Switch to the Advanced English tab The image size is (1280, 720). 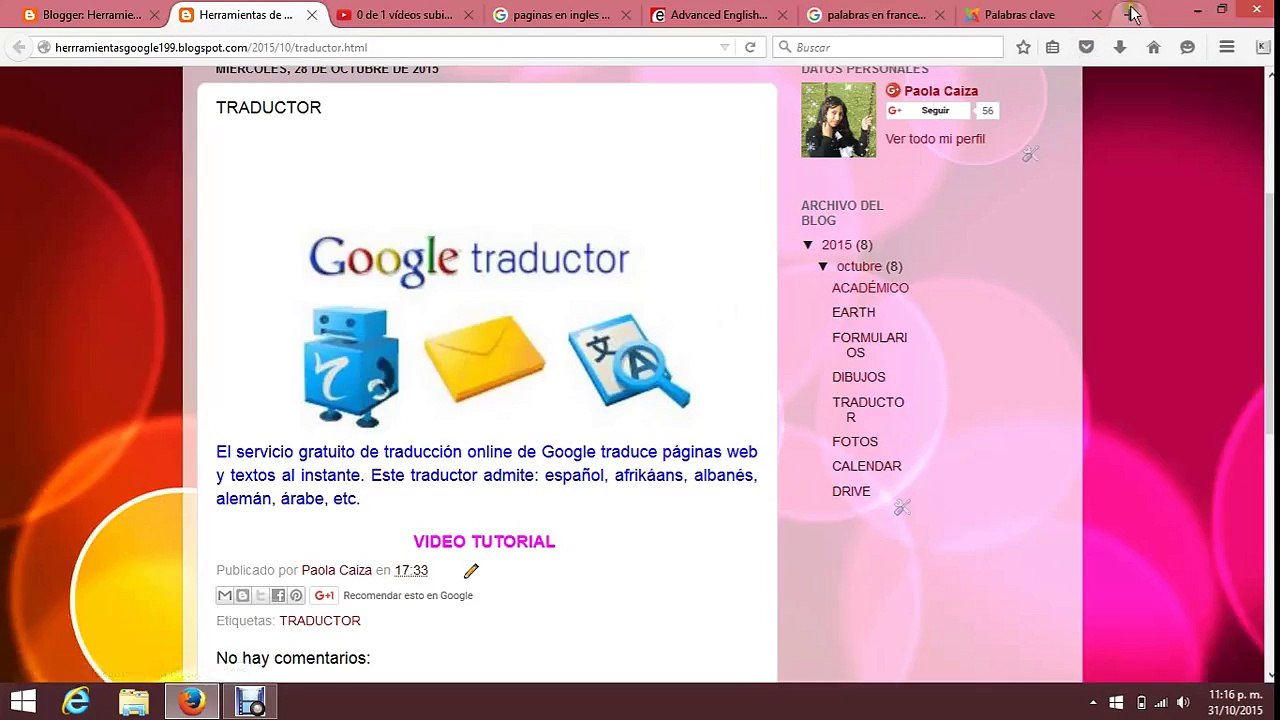[719, 15]
